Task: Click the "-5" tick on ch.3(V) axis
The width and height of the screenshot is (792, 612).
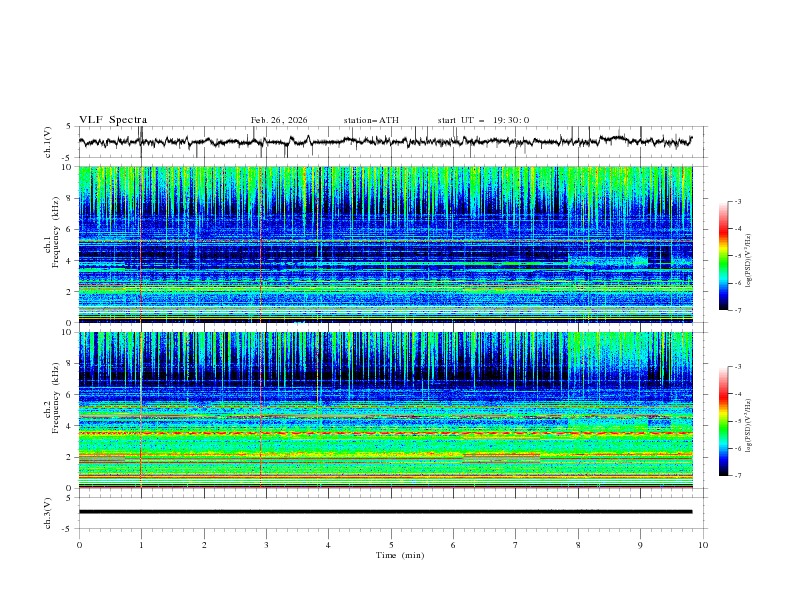Action: point(68,529)
